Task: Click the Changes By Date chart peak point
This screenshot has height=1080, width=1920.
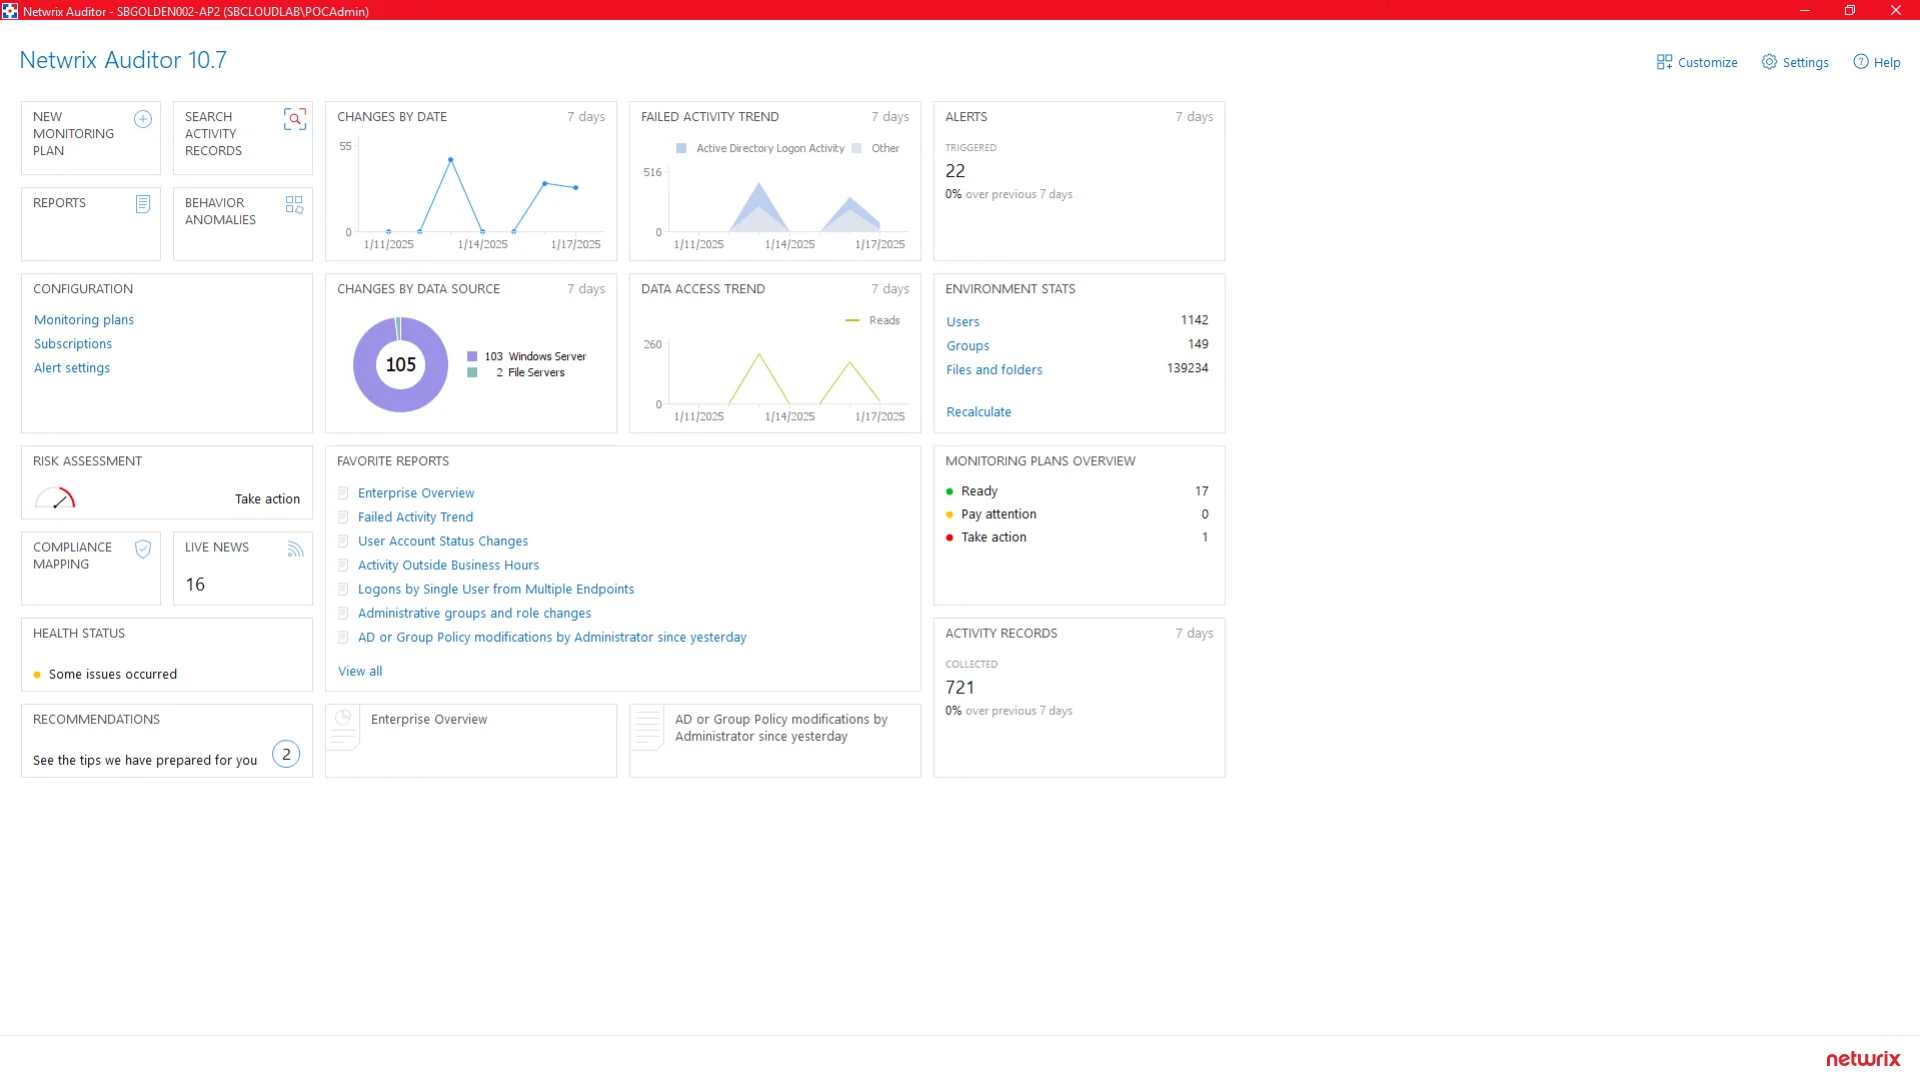Action: click(x=451, y=160)
